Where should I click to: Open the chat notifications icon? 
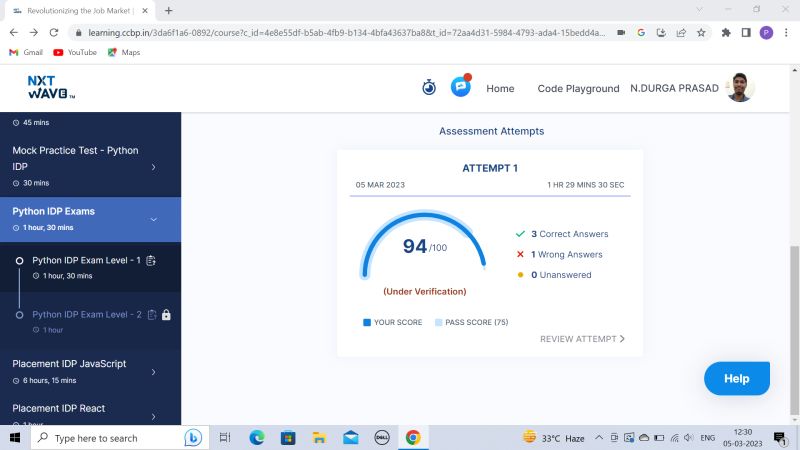[460, 87]
